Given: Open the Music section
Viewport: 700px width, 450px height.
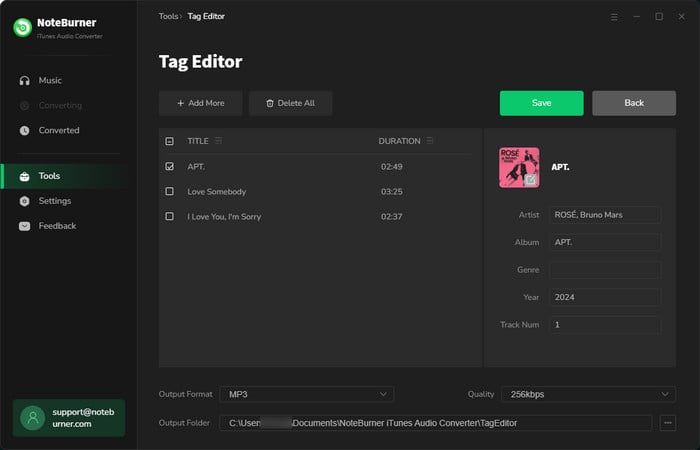Looking at the screenshot, I should 50,80.
